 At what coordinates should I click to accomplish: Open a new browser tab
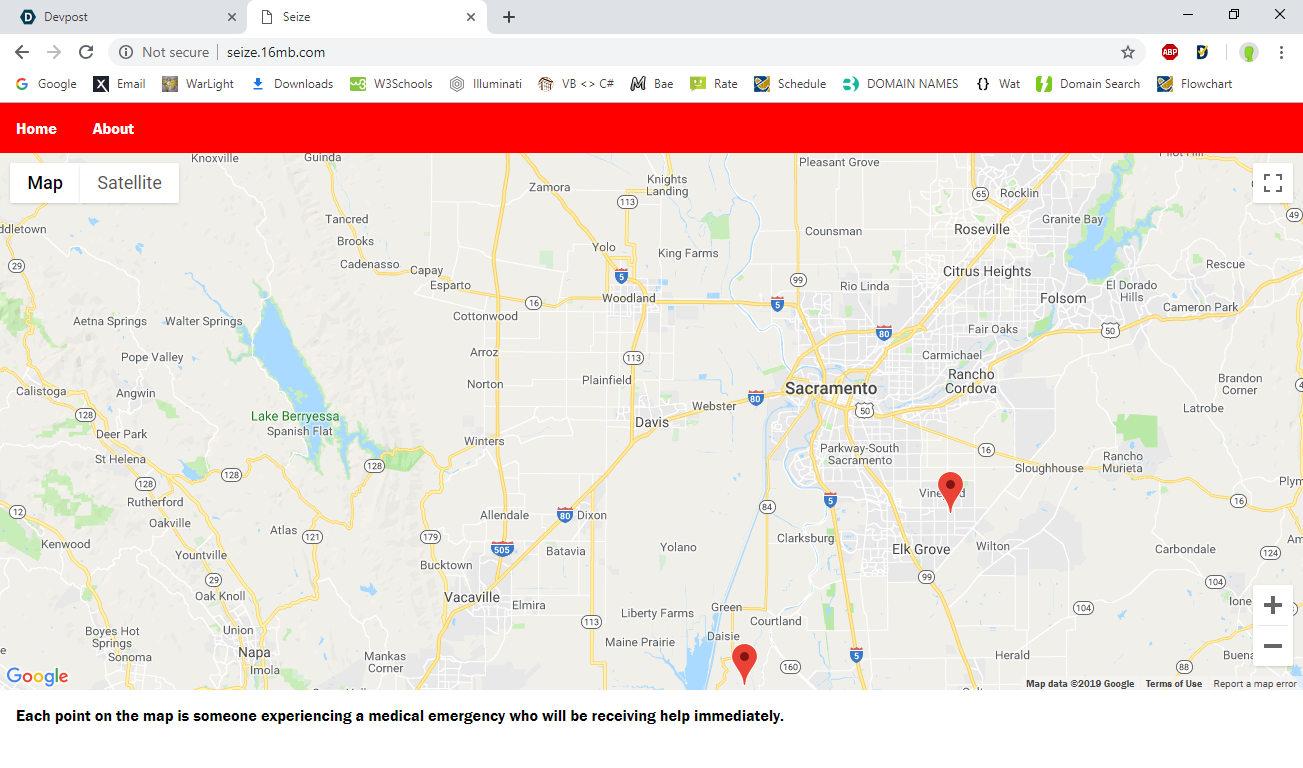[x=509, y=17]
